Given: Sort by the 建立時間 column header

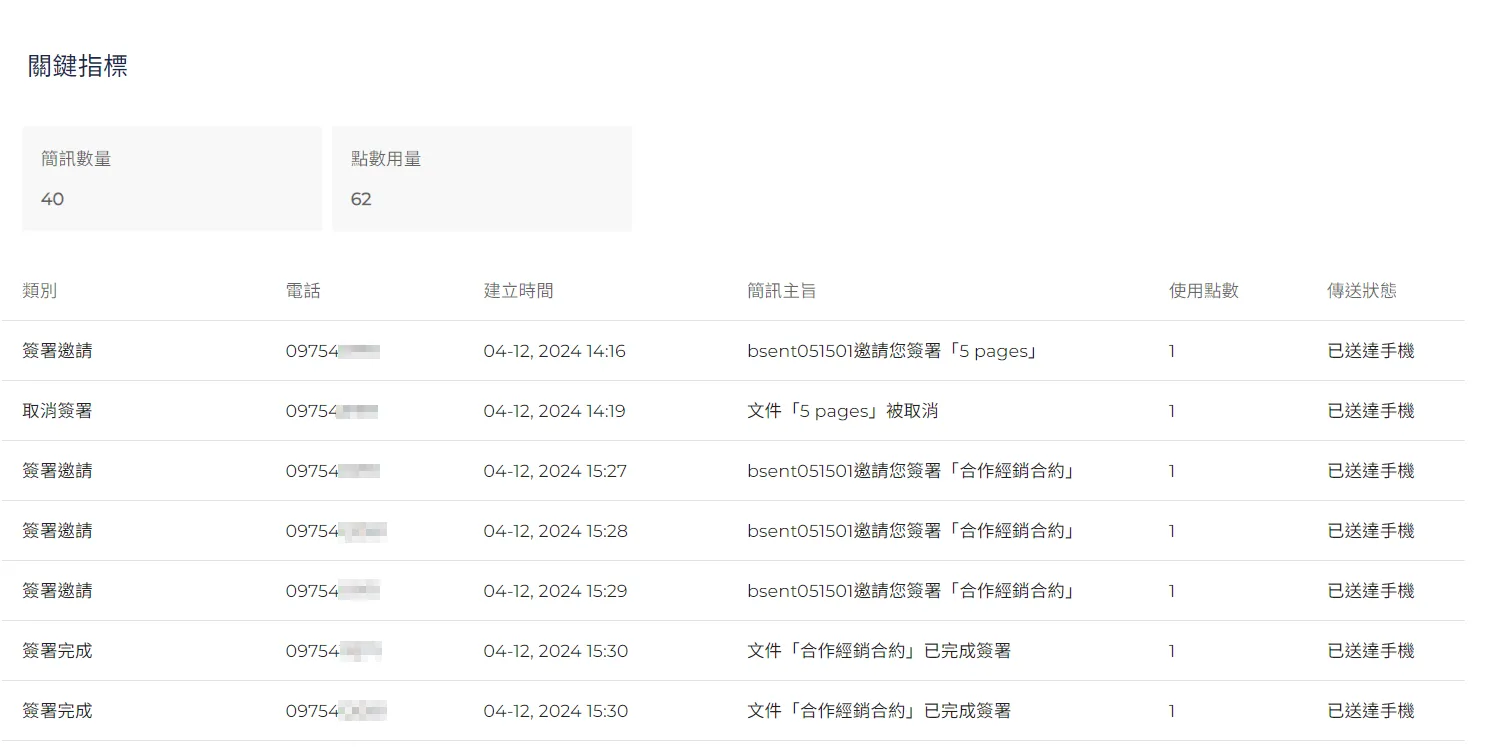Looking at the screenshot, I should [x=518, y=291].
